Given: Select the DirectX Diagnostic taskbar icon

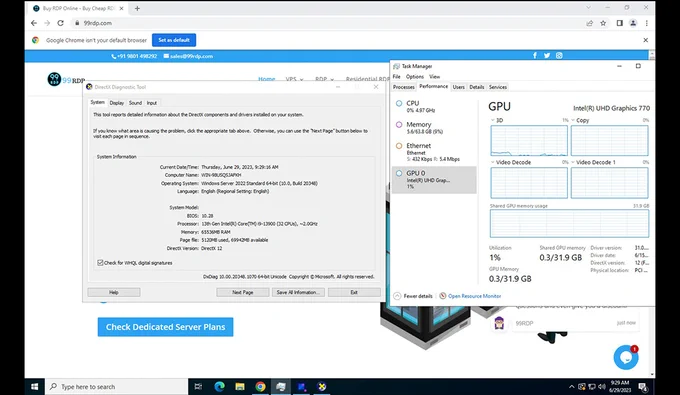Looking at the screenshot, I should 321,386.
